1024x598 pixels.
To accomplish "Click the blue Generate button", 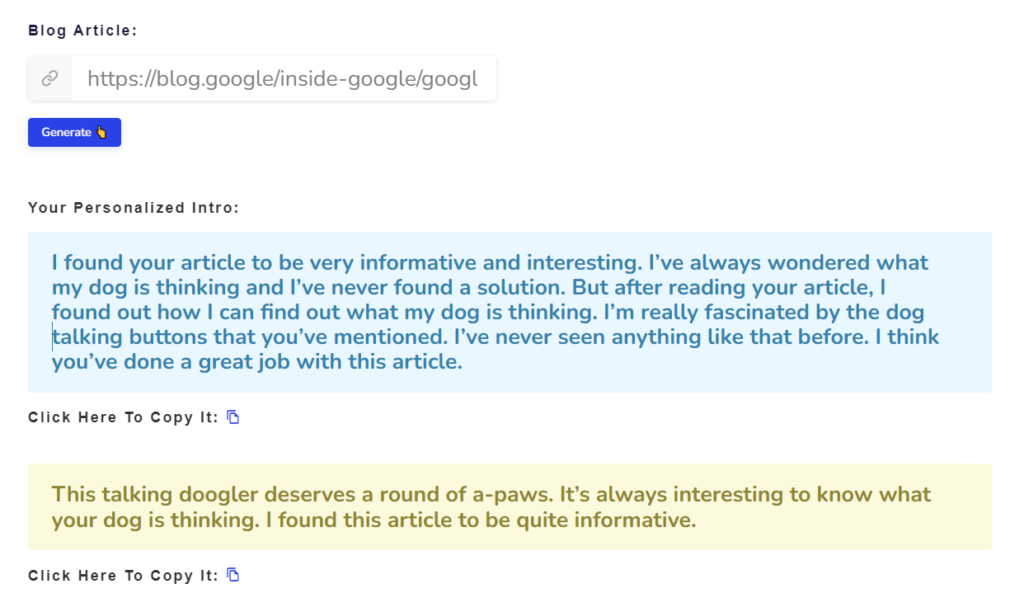I will point(74,133).
